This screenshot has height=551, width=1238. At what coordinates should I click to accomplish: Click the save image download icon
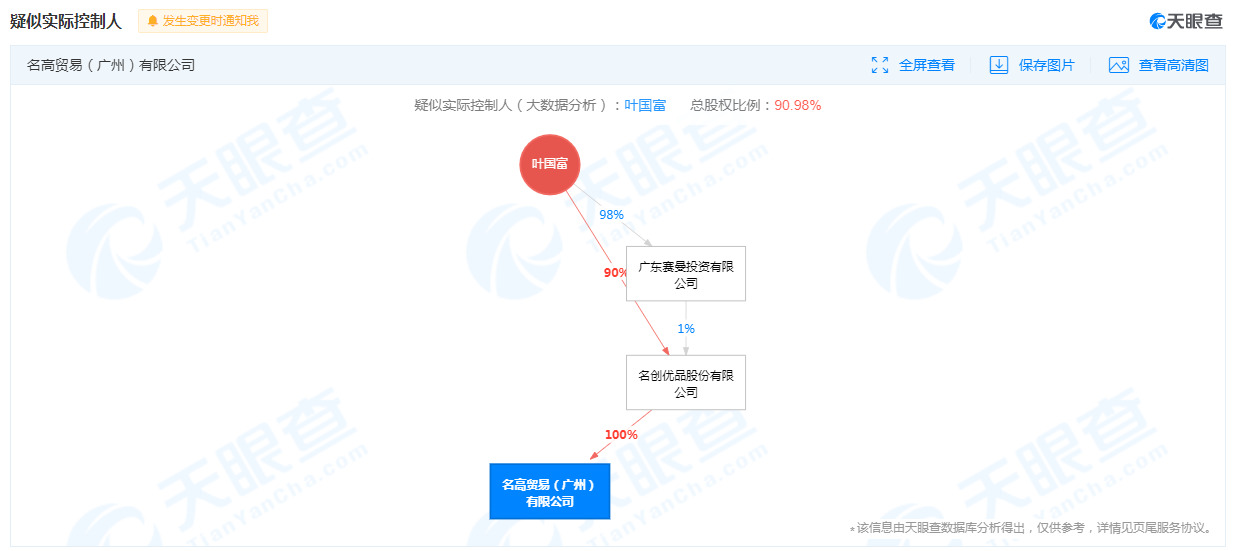(999, 65)
